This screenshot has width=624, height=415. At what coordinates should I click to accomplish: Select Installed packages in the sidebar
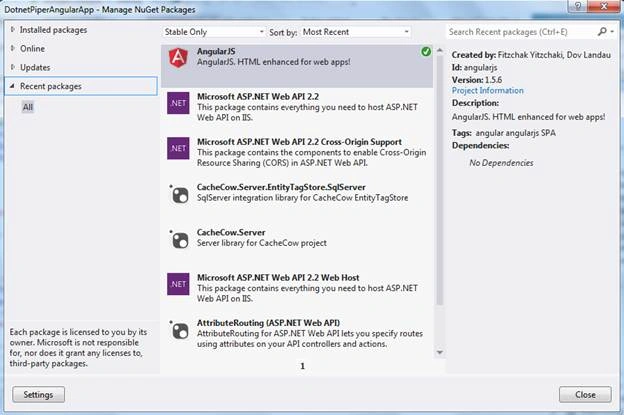click(53, 30)
